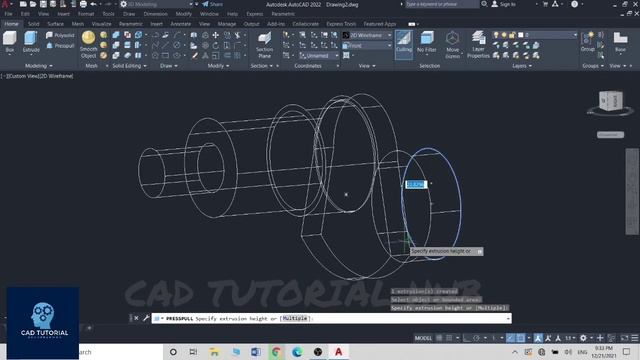Click the PRESSPULL command line input
Image resolution: width=640 pixels, height=360 pixels.
pyautogui.click(x=331, y=318)
